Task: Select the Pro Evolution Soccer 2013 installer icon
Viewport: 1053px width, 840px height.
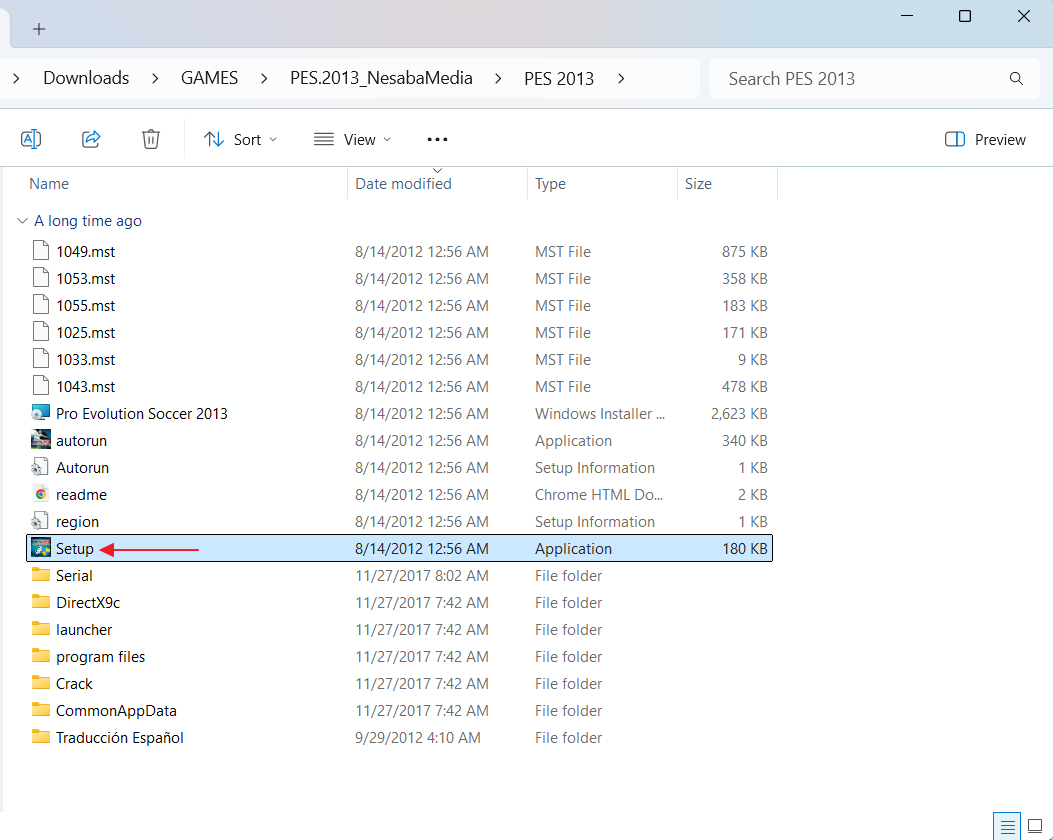Action: [x=41, y=413]
